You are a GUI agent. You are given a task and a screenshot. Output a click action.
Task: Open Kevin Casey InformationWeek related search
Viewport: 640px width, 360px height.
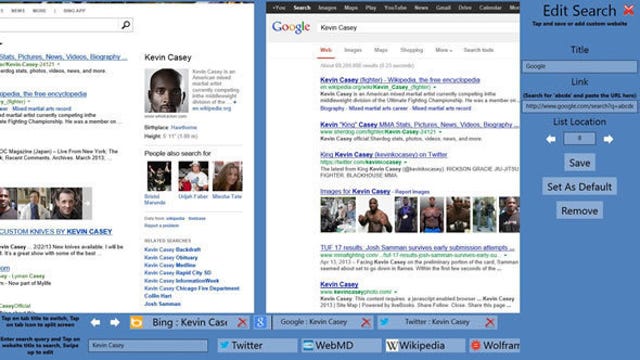point(181,281)
